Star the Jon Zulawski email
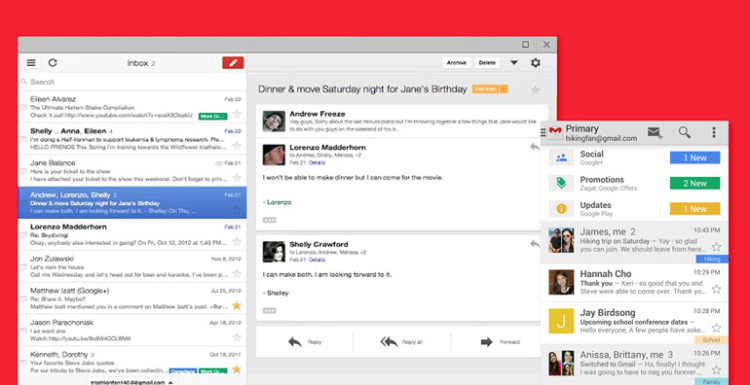 pyautogui.click(x=236, y=274)
